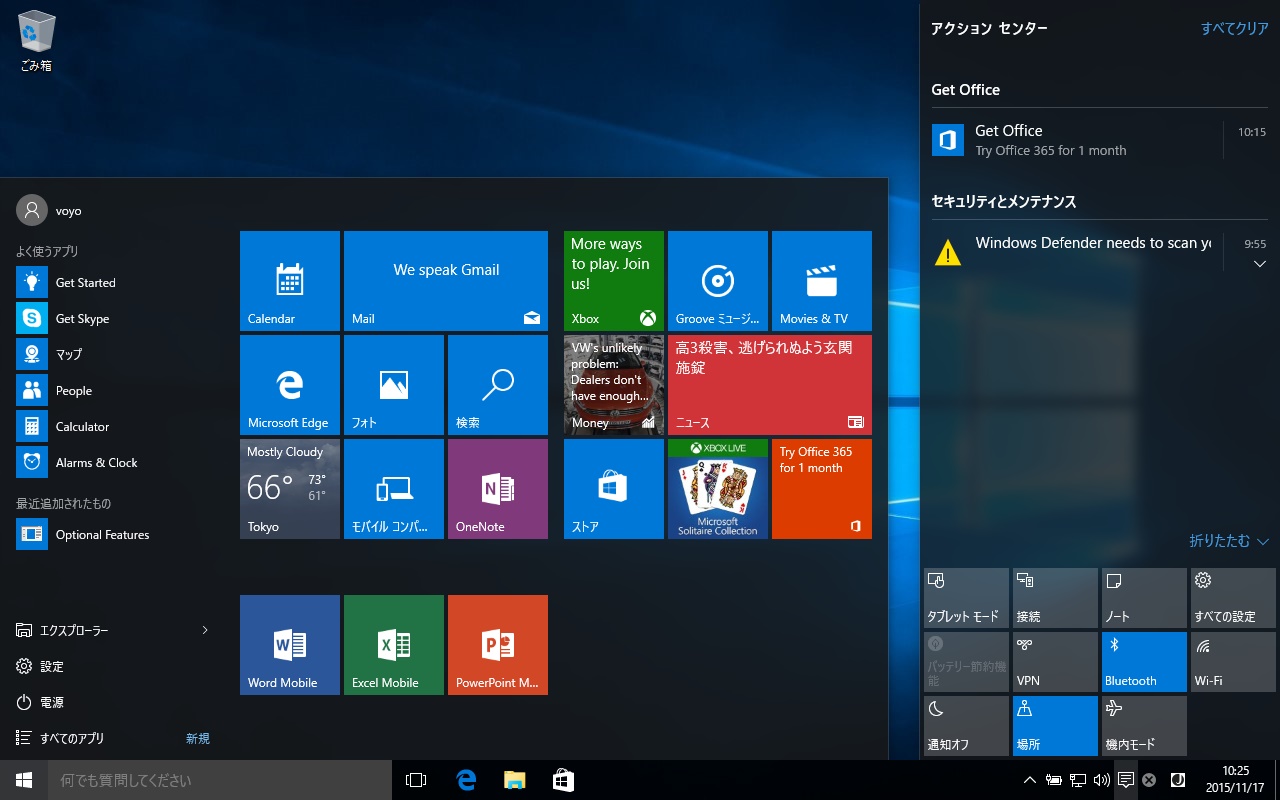
Task: Click すべてクリア to clear notifications
Action: tap(1234, 29)
